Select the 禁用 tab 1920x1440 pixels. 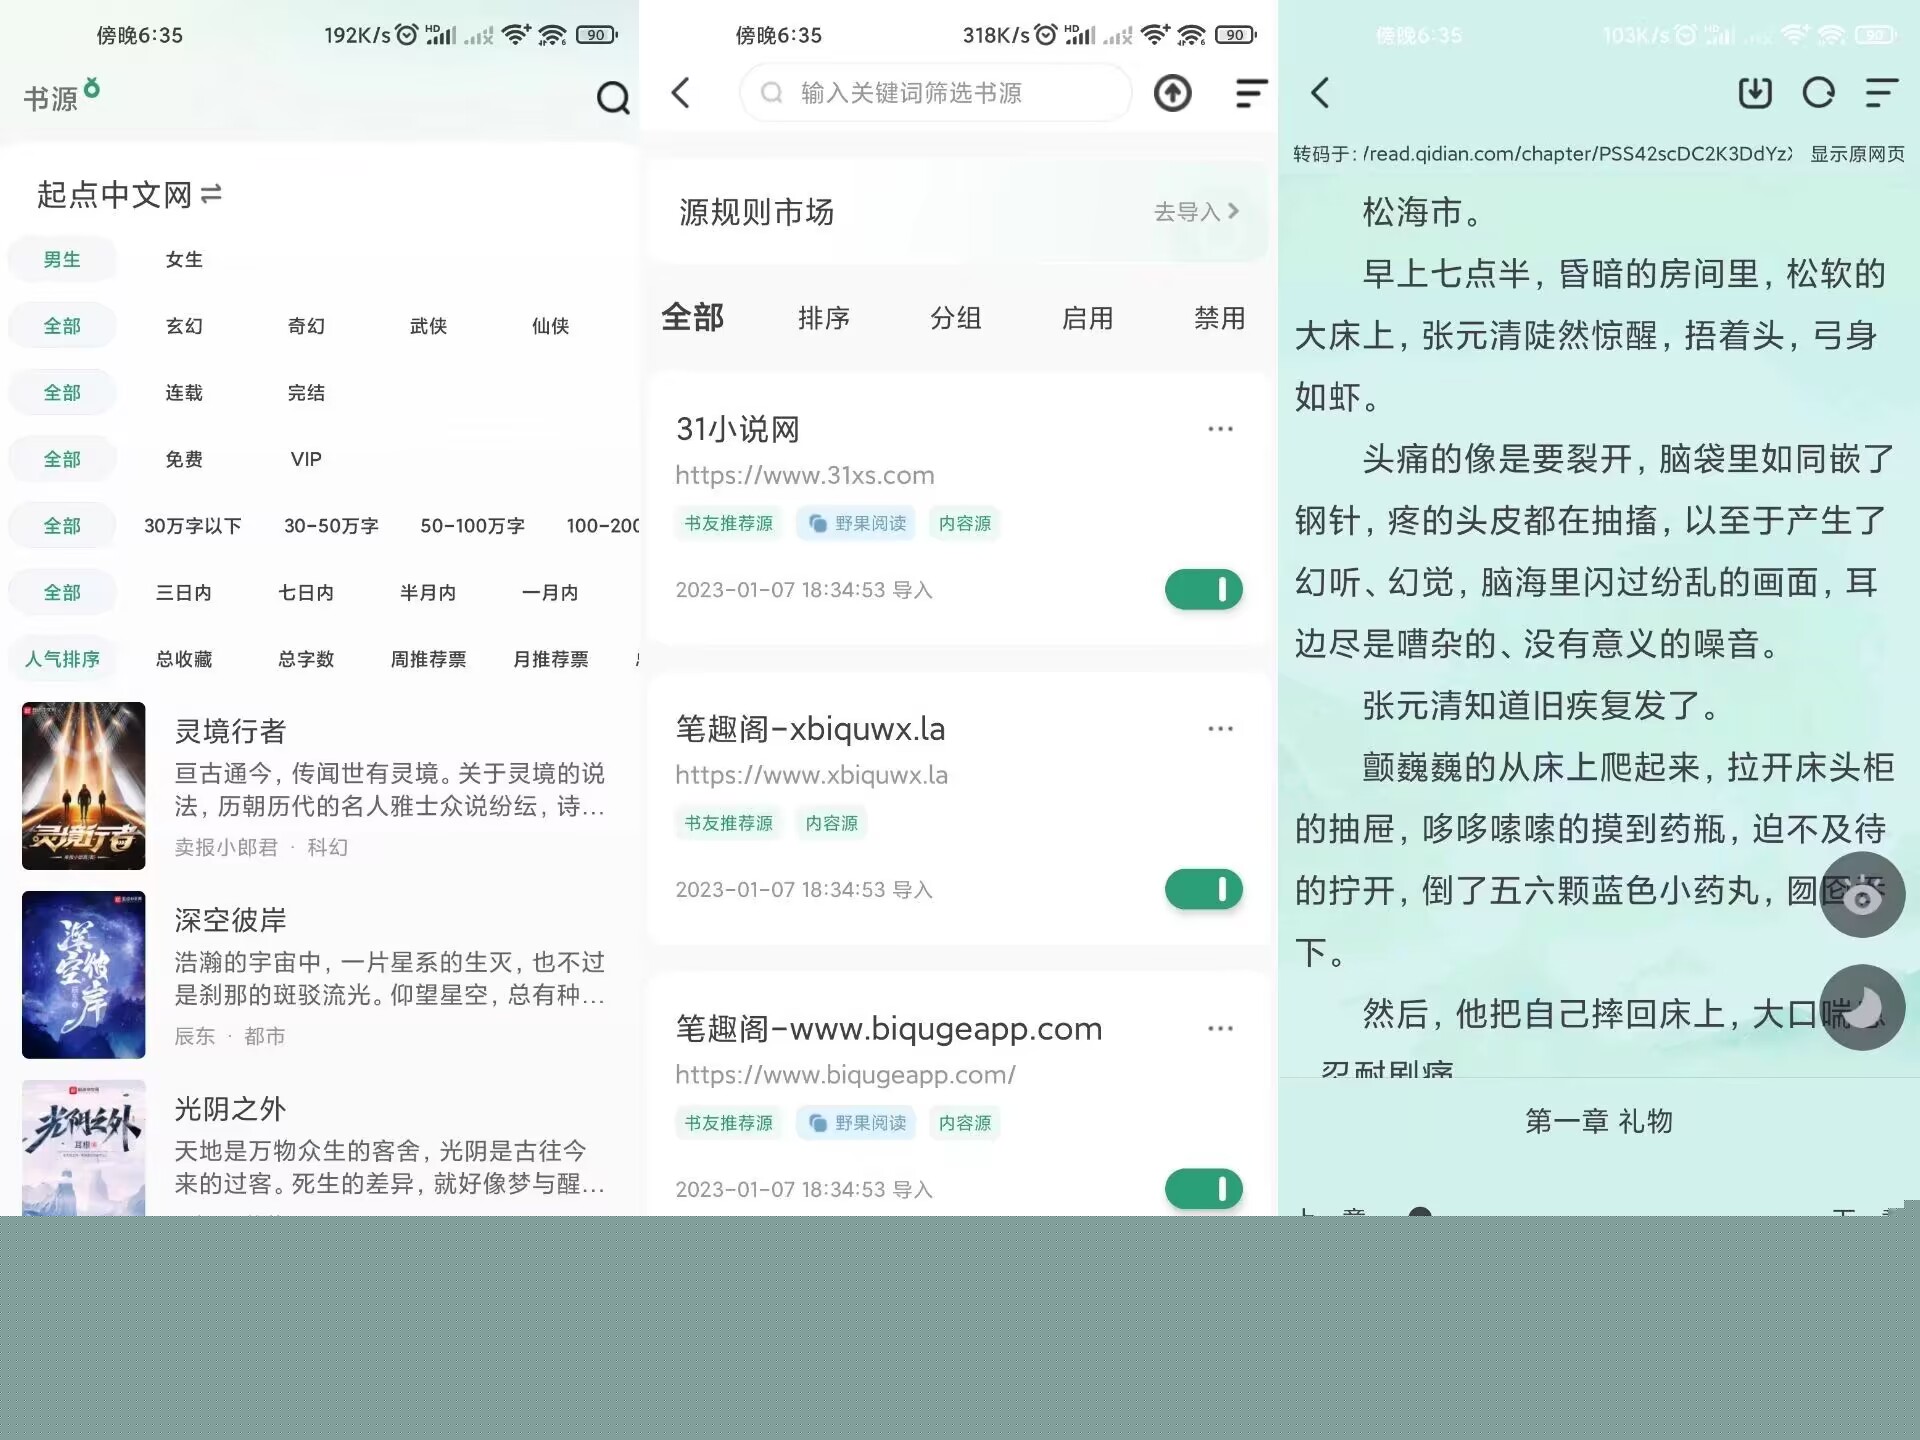coord(1219,318)
